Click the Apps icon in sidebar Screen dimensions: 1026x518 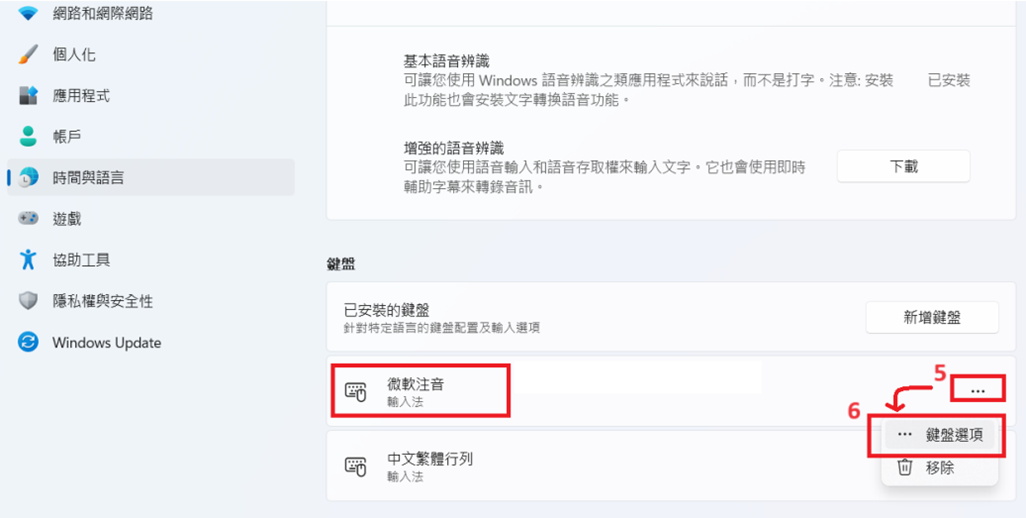tap(28, 96)
